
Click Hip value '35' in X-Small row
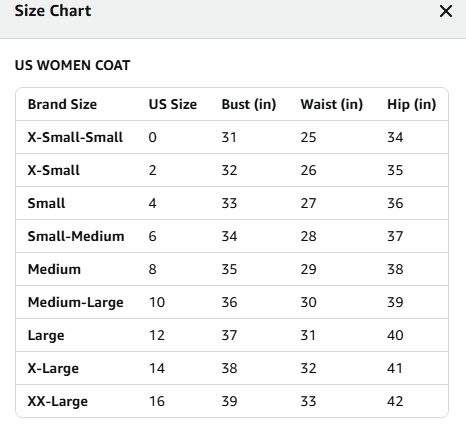point(395,170)
